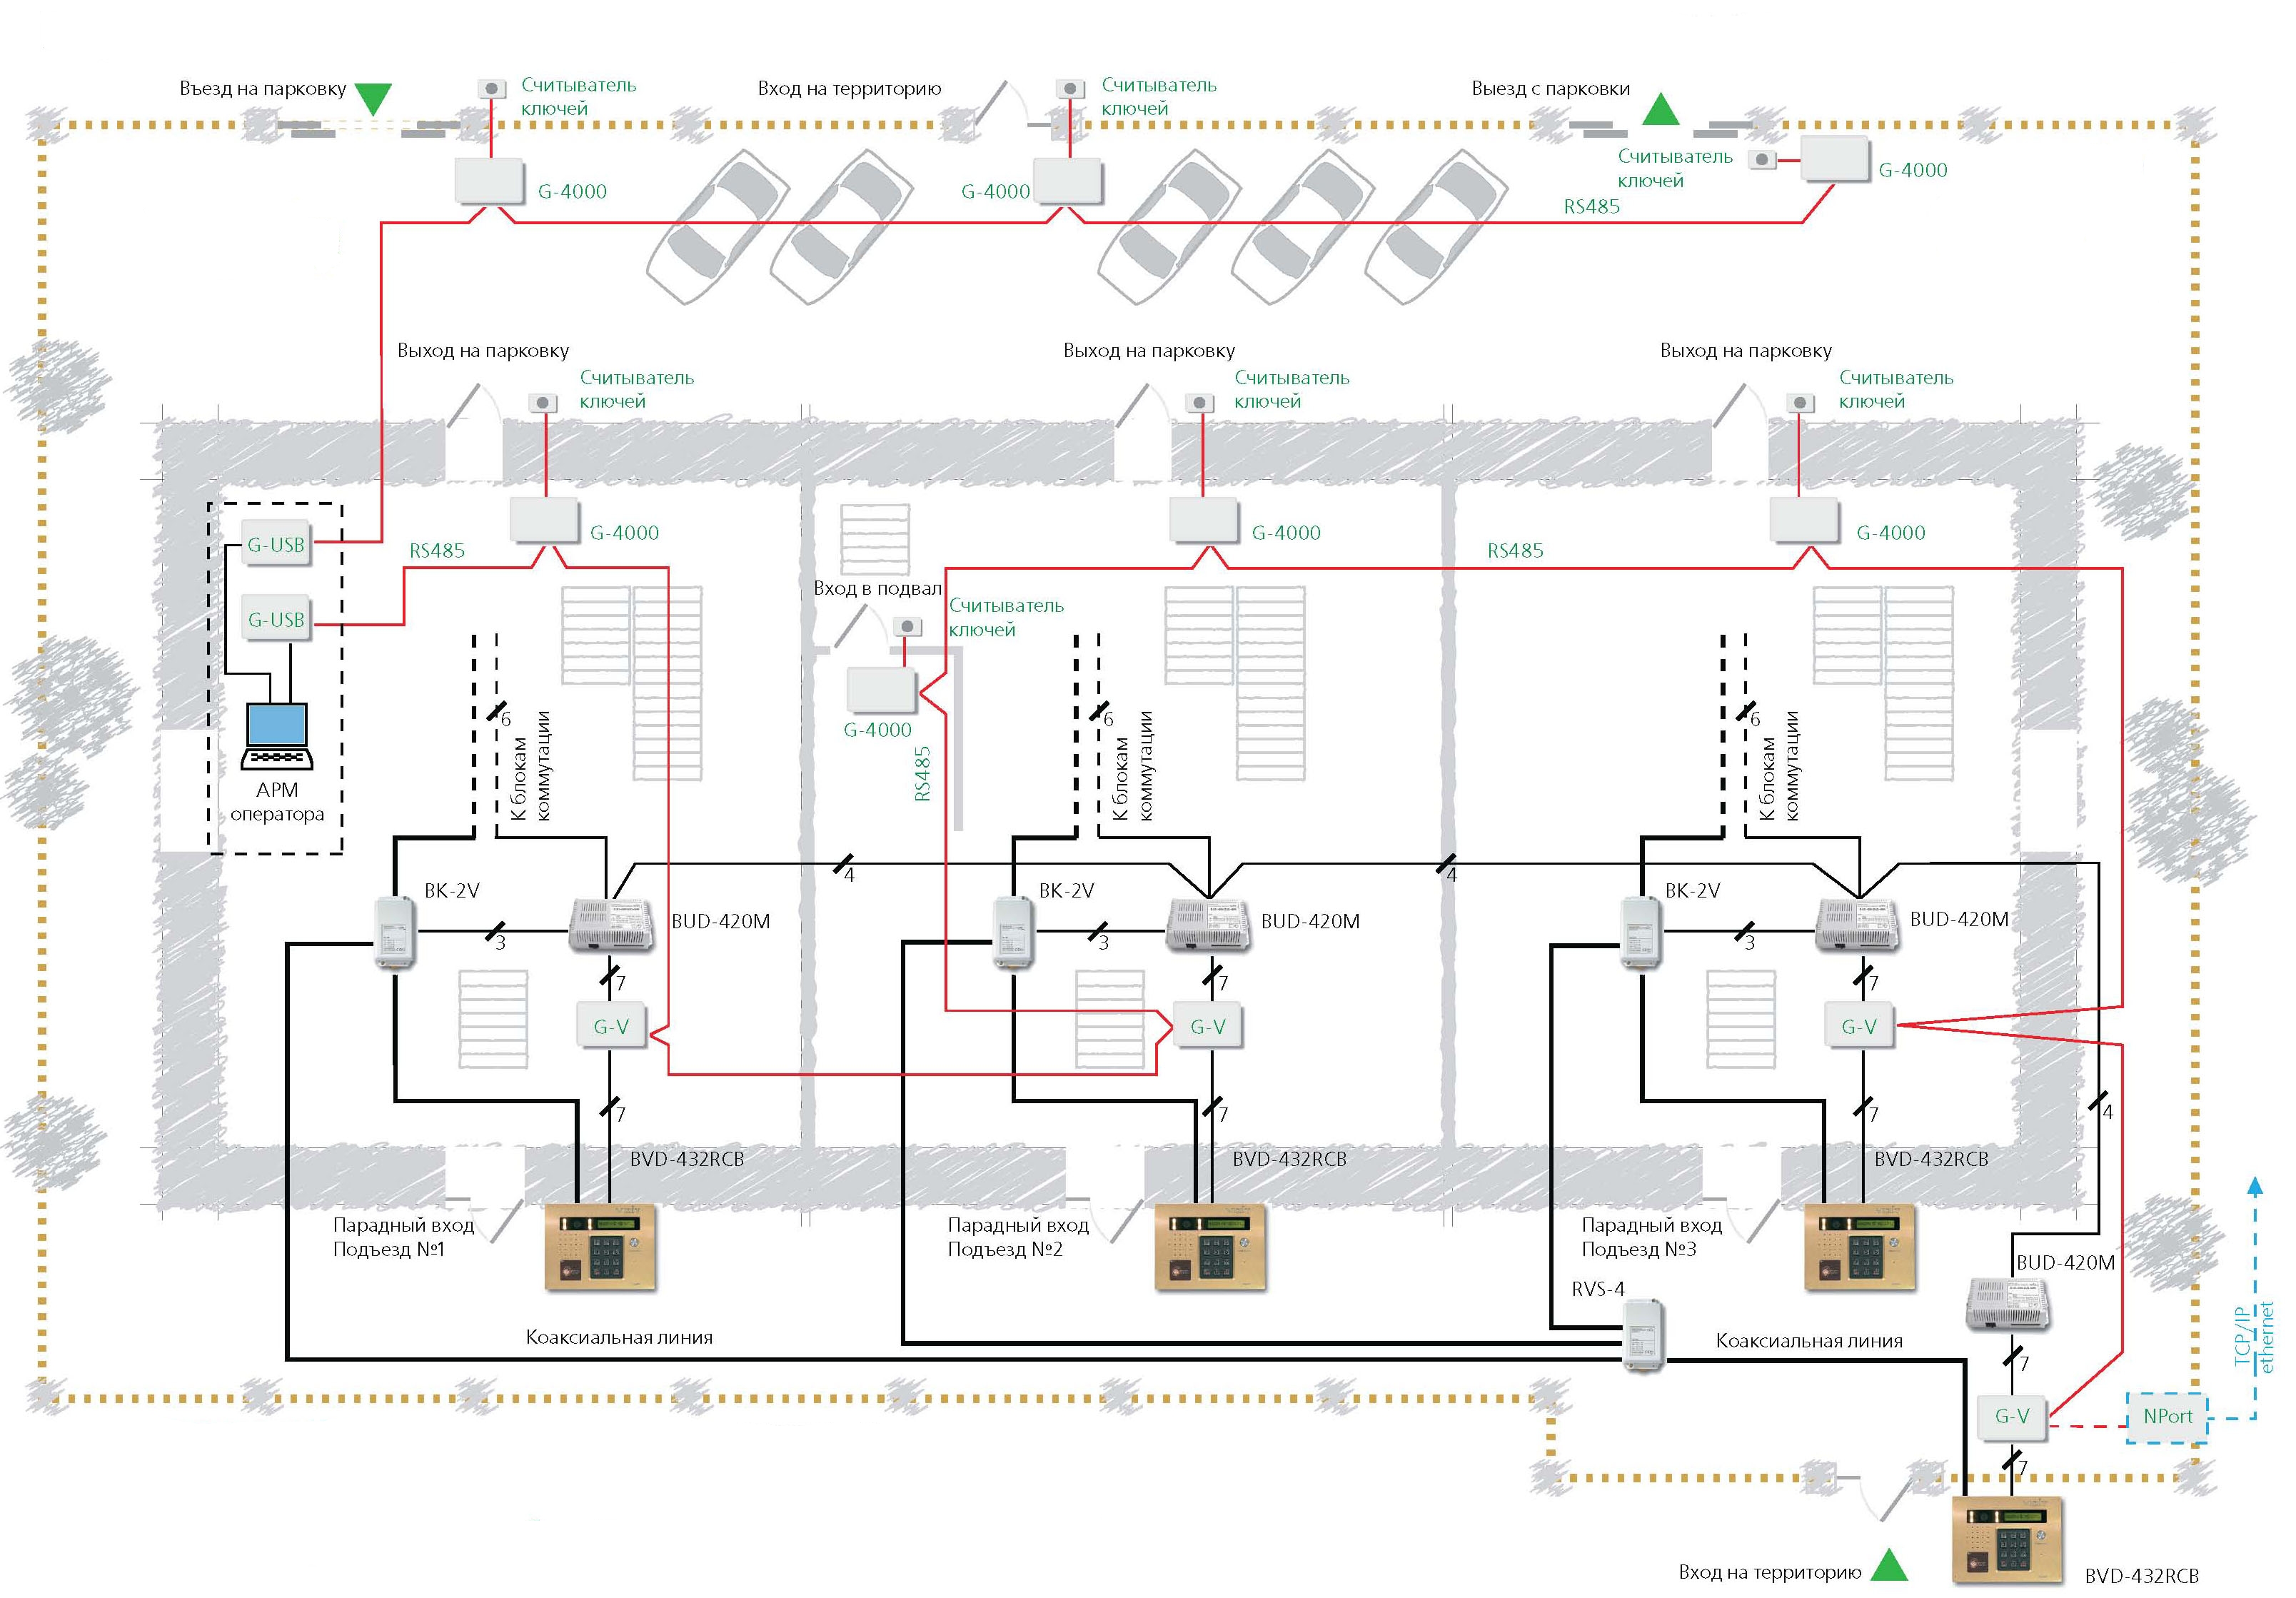Click the RVS-4 device icon
Image resolution: width=2296 pixels, height=1598 pixels.
point(1644,1335)
